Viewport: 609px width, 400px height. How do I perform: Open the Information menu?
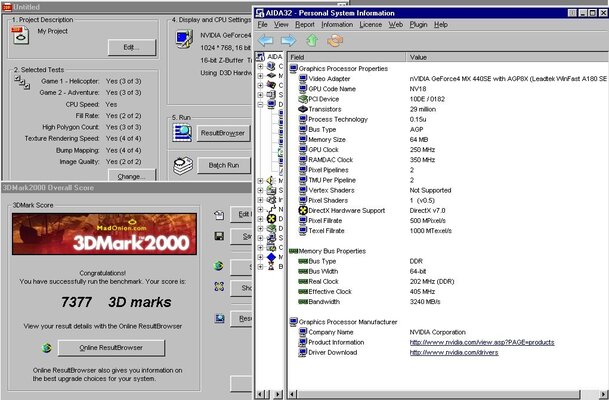click(337, 24)
